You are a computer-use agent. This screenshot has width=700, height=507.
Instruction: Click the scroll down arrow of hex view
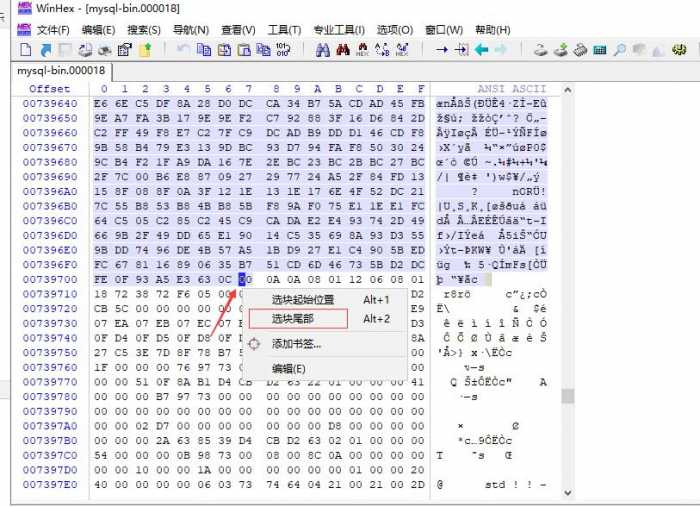coord(567,493)
